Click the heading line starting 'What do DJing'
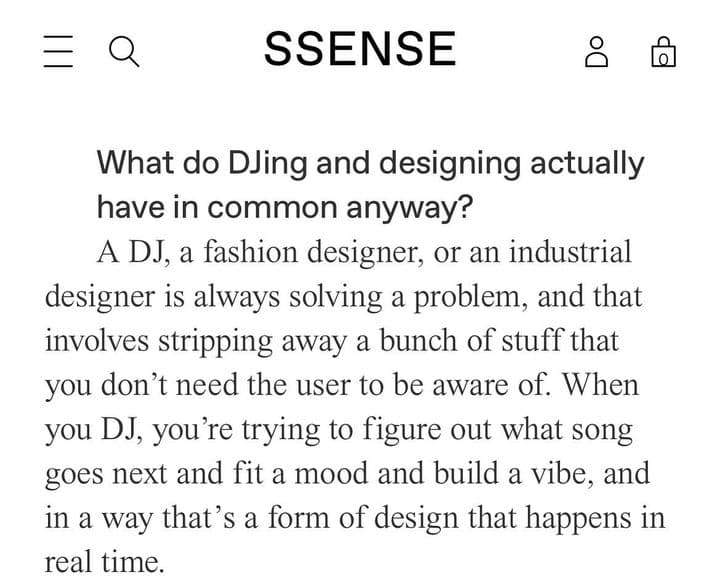This screenshot has height=588, width=720. point(370,163)
